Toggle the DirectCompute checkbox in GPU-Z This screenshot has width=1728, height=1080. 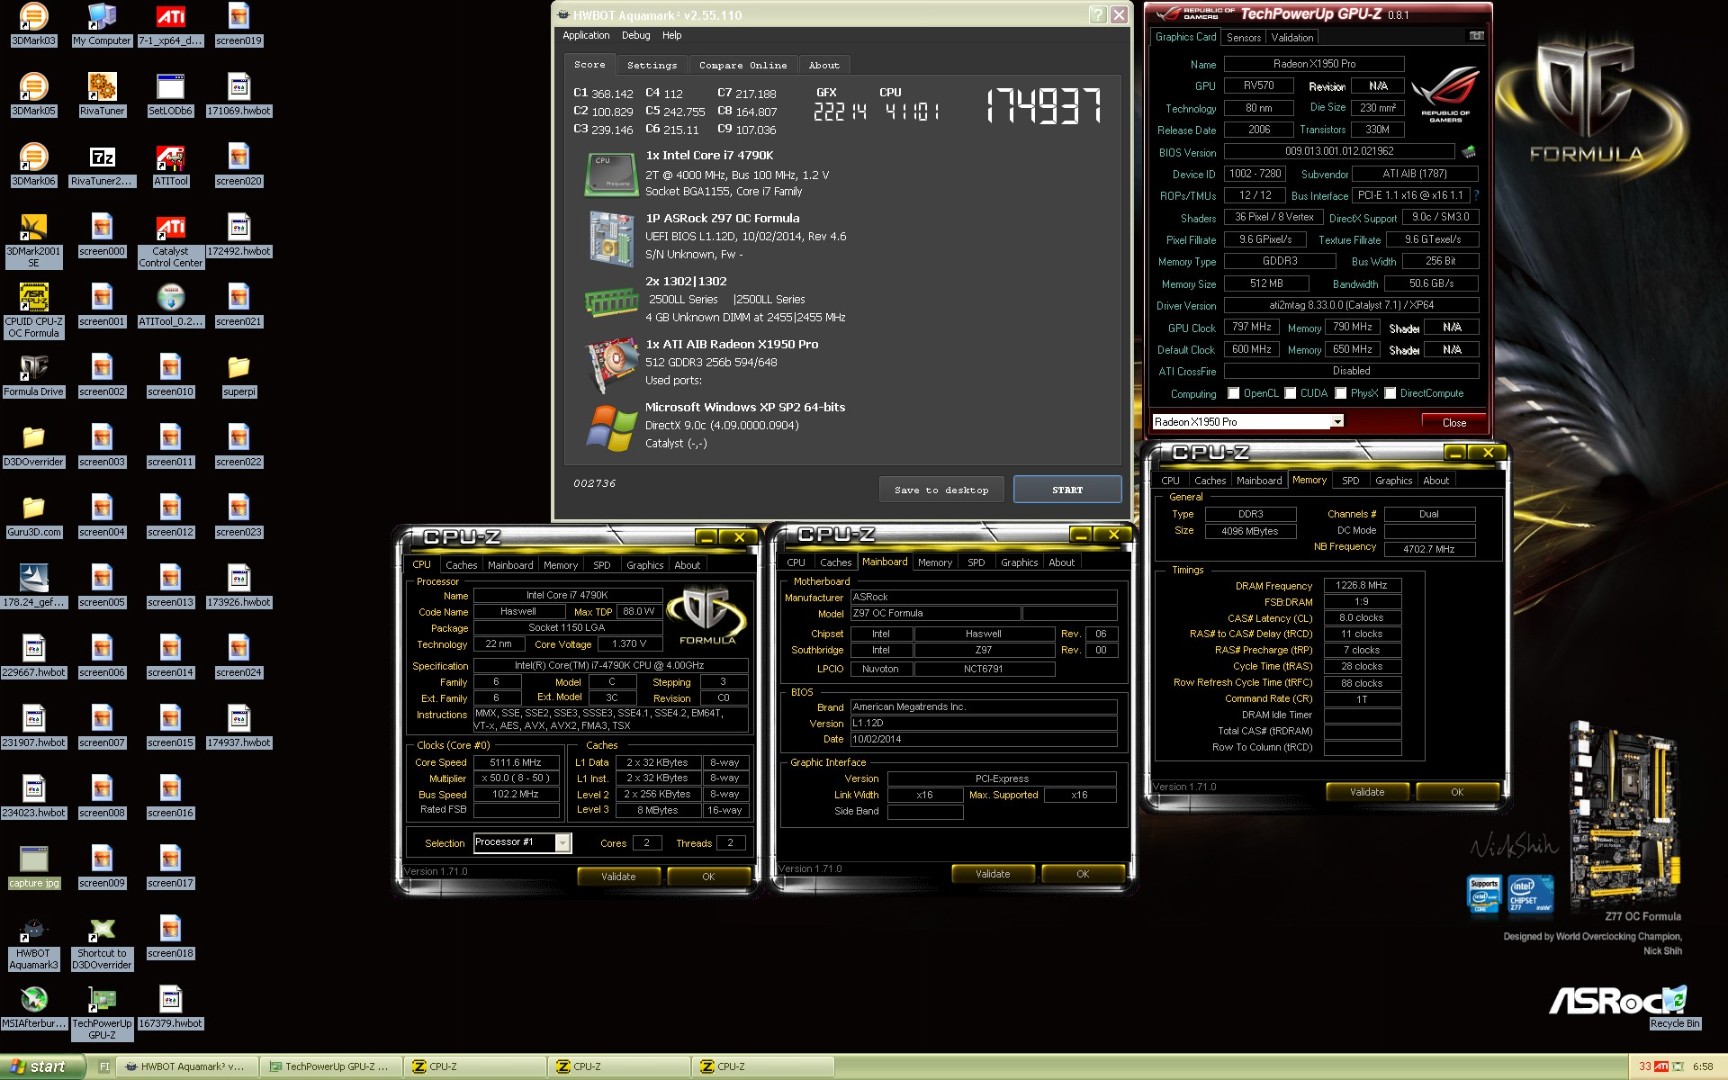pyautogui.click(x=1390, y=393)
